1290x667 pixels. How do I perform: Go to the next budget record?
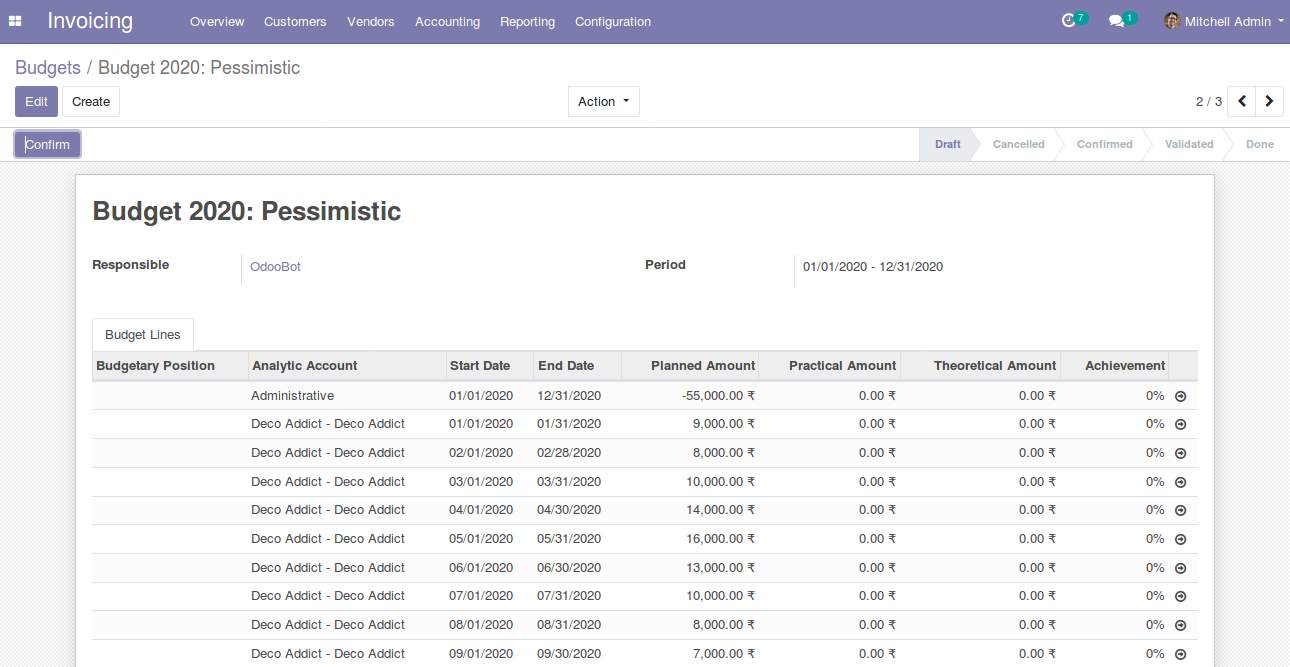click(1269, 101)
